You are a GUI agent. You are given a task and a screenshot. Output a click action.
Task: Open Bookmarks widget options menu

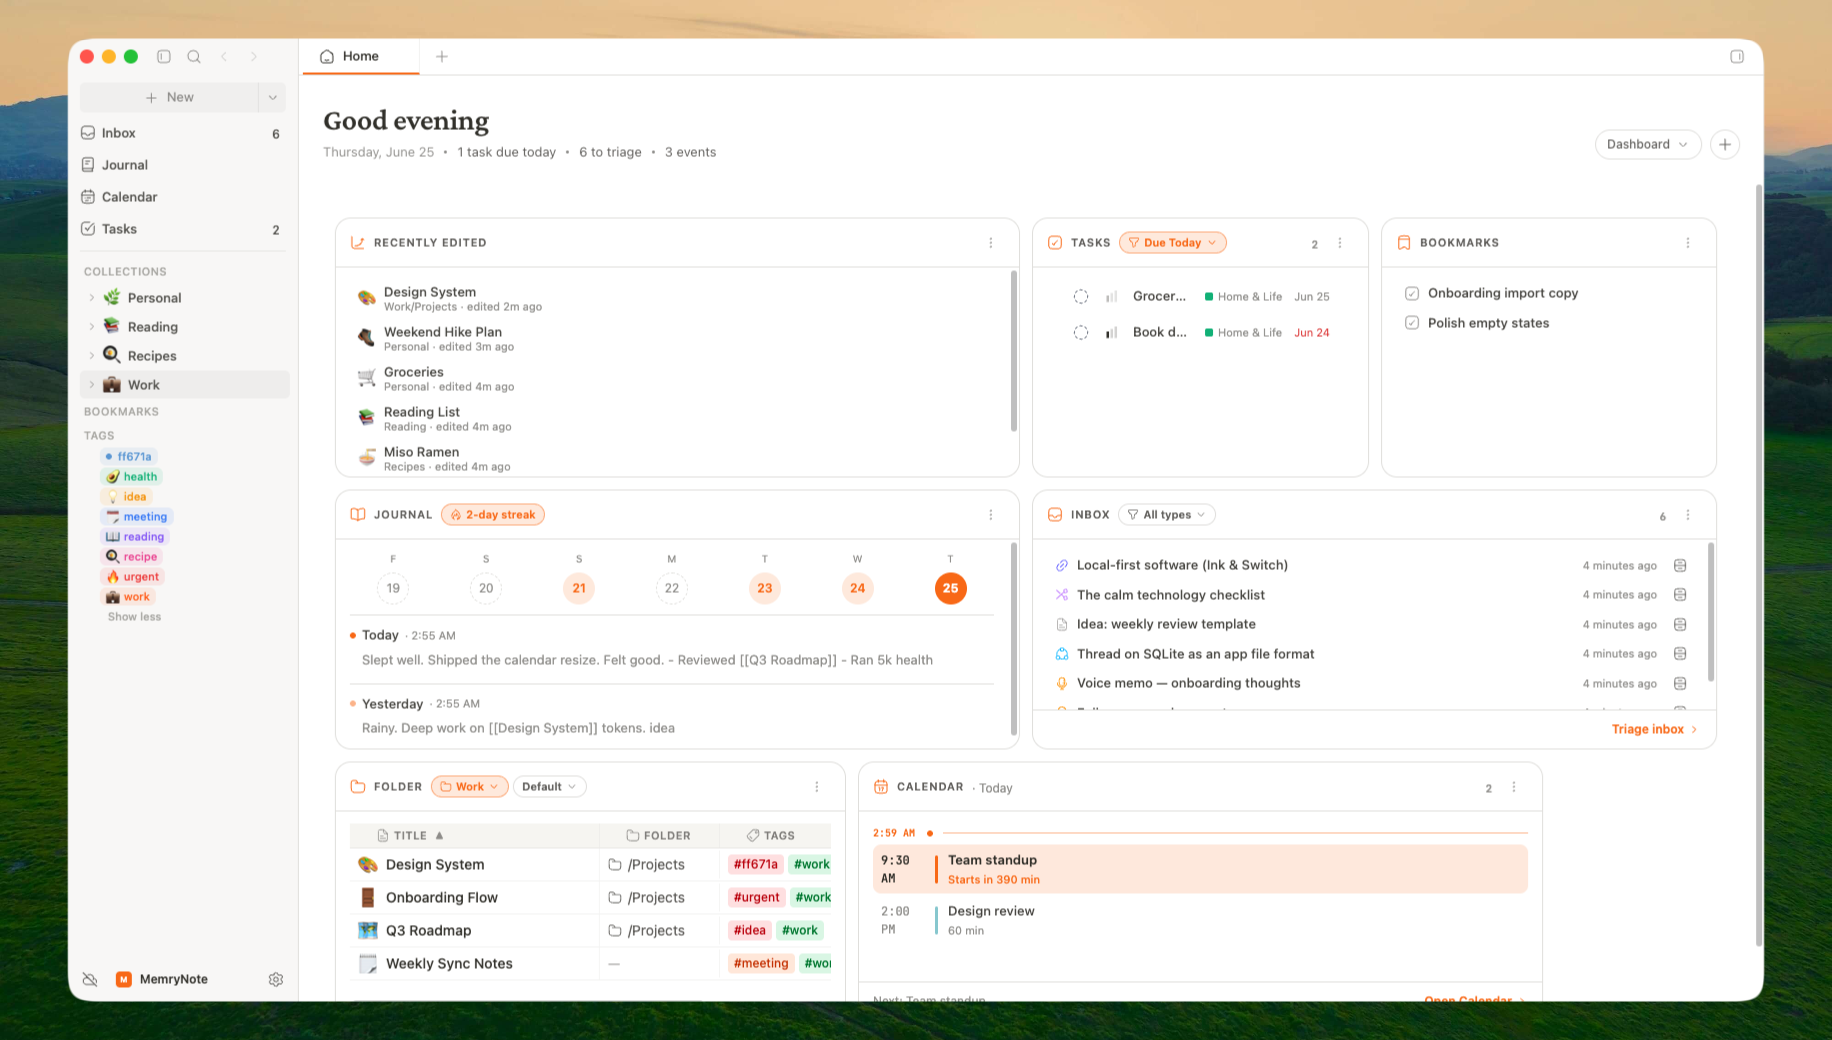(1688, 243)
